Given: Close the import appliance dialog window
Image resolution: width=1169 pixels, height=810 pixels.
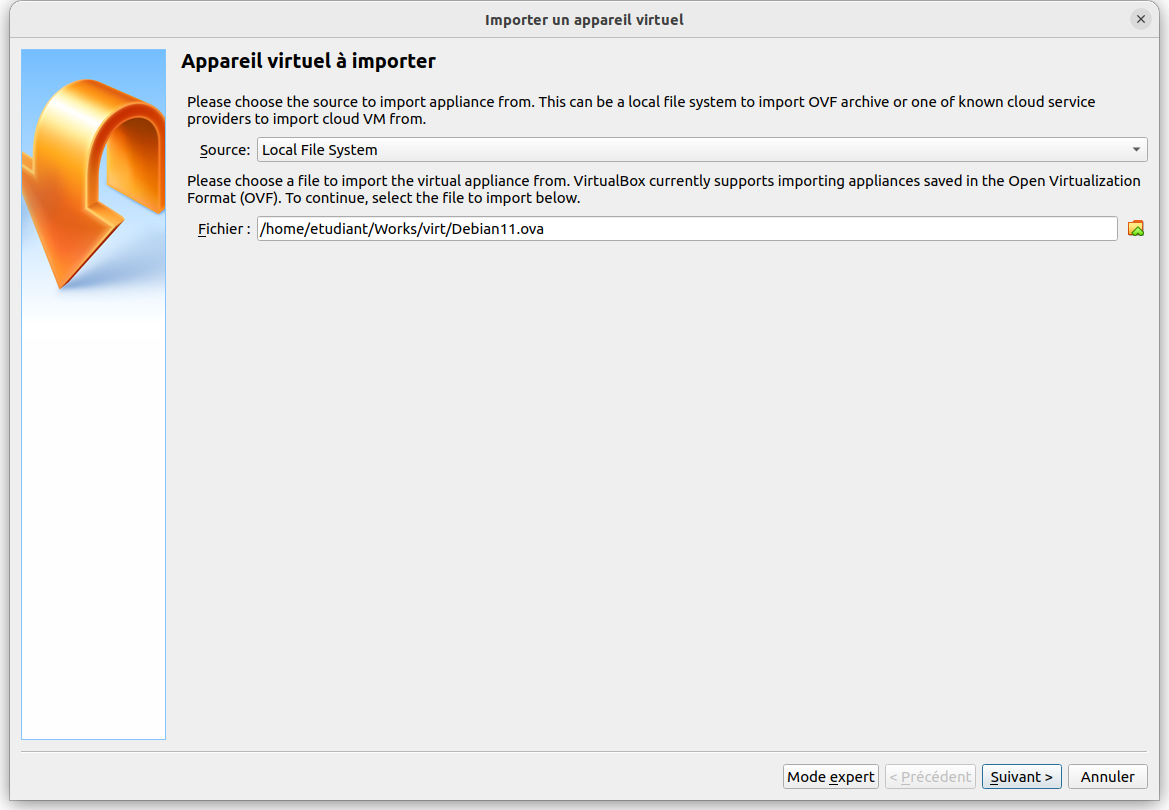Looking at the screenshot, I should (1140, 19).
